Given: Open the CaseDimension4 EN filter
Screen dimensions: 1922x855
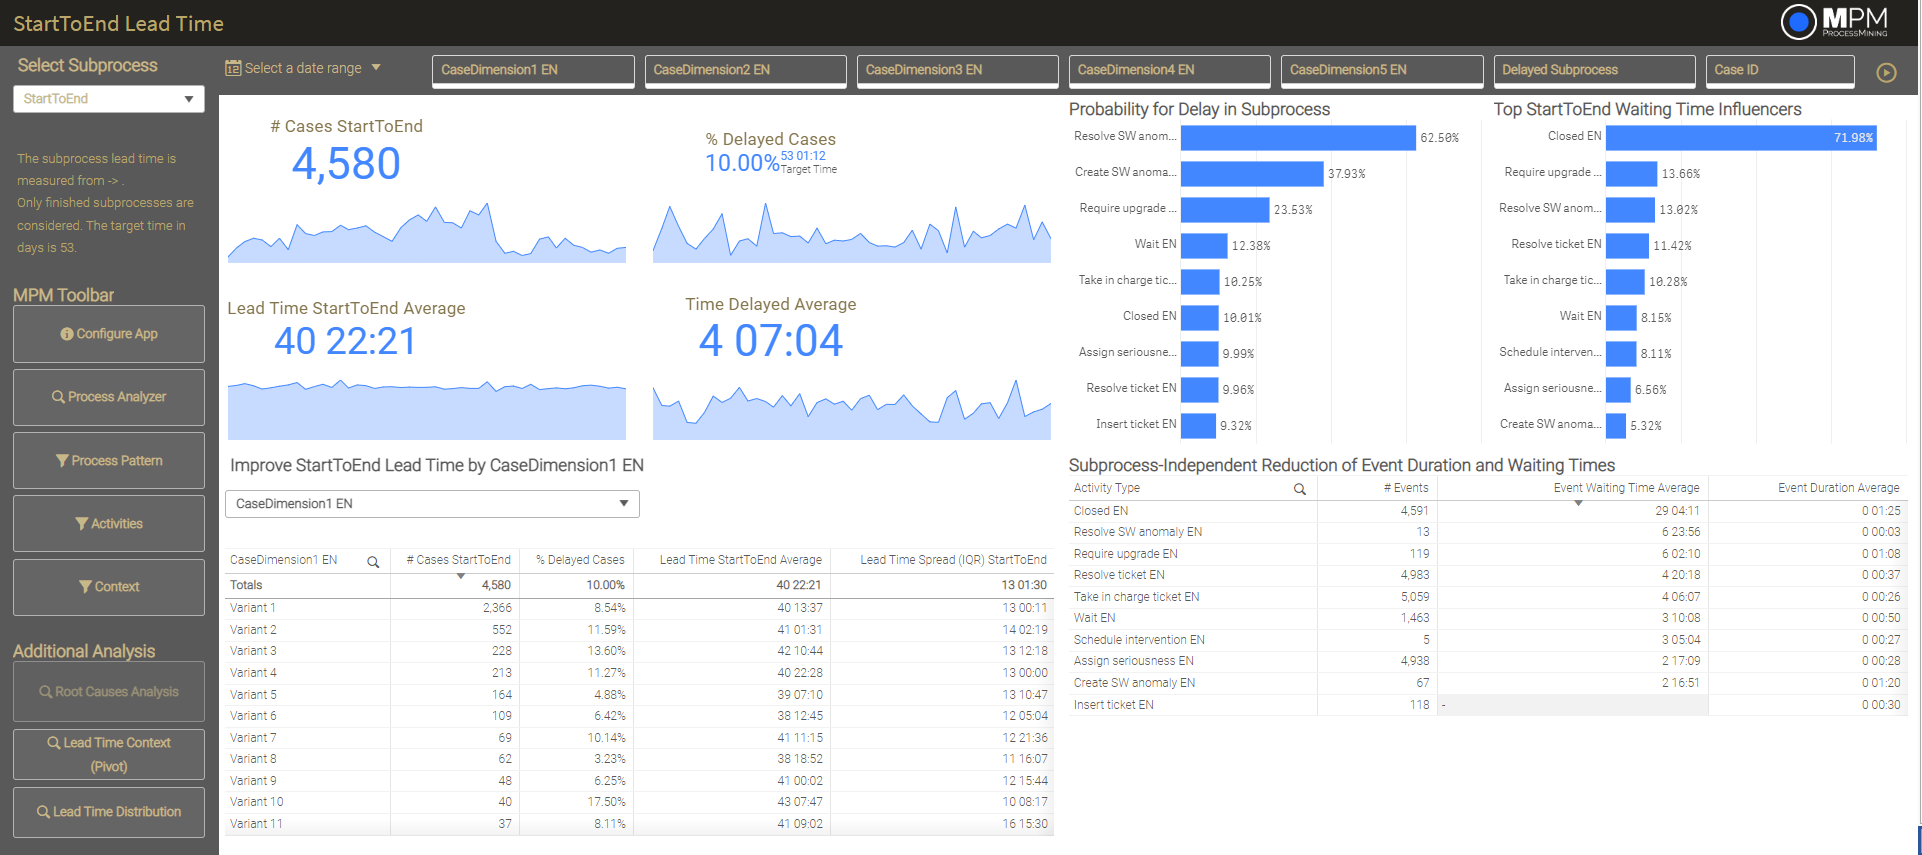Looking at the screenshot, I should (x=1169, y=70).
